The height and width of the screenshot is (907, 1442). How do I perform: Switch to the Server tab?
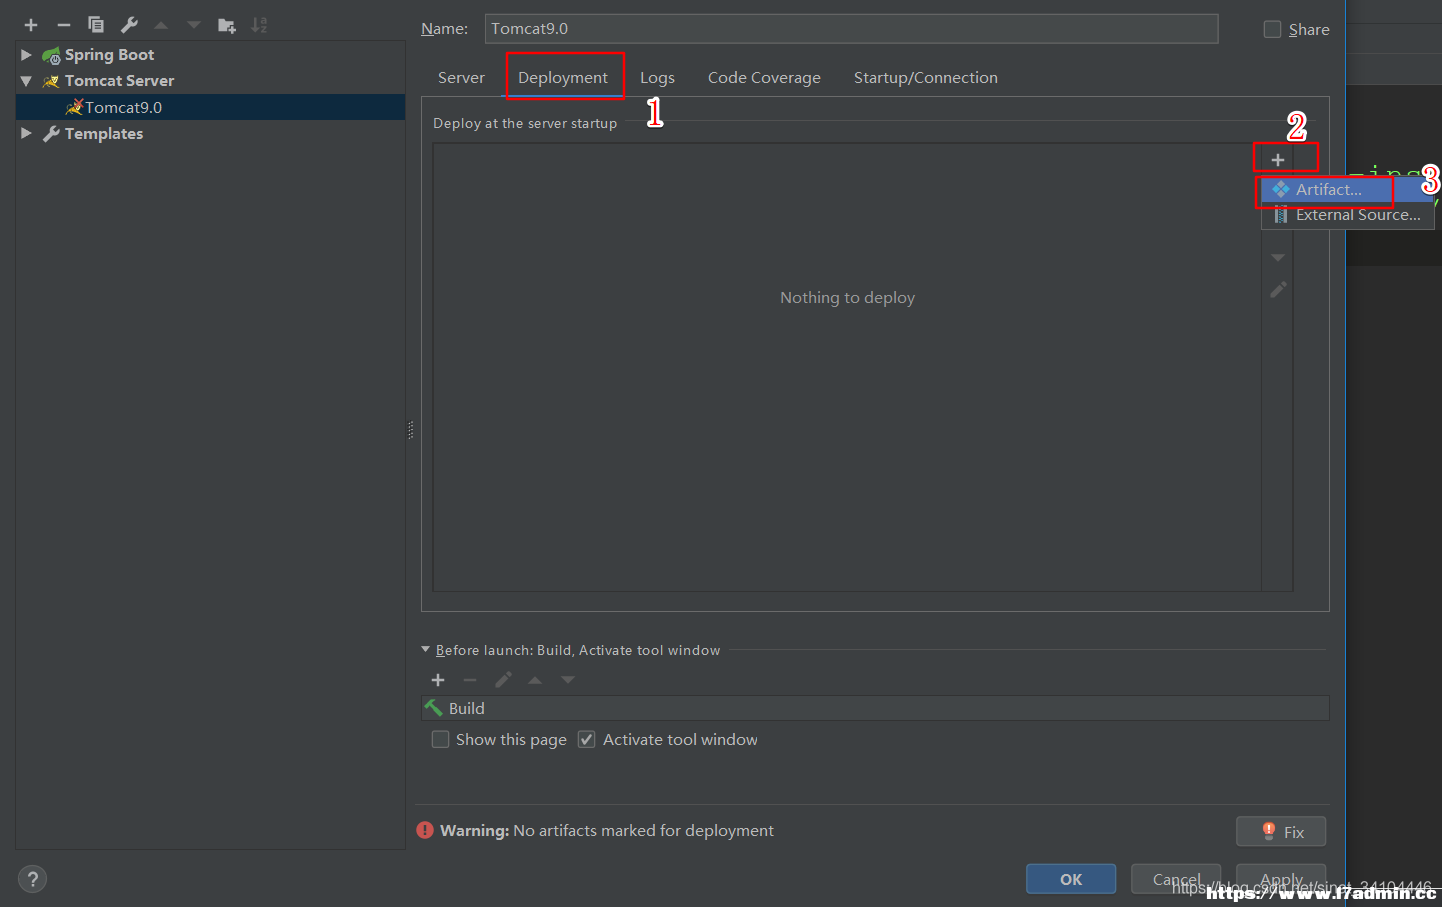[461, 78]
